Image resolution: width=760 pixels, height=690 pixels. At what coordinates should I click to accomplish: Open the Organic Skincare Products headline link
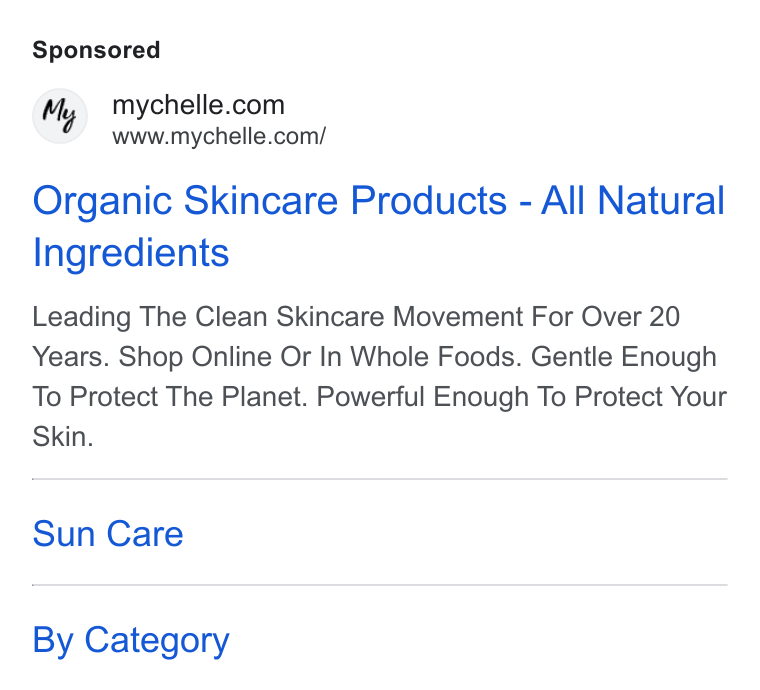point(379,226)
